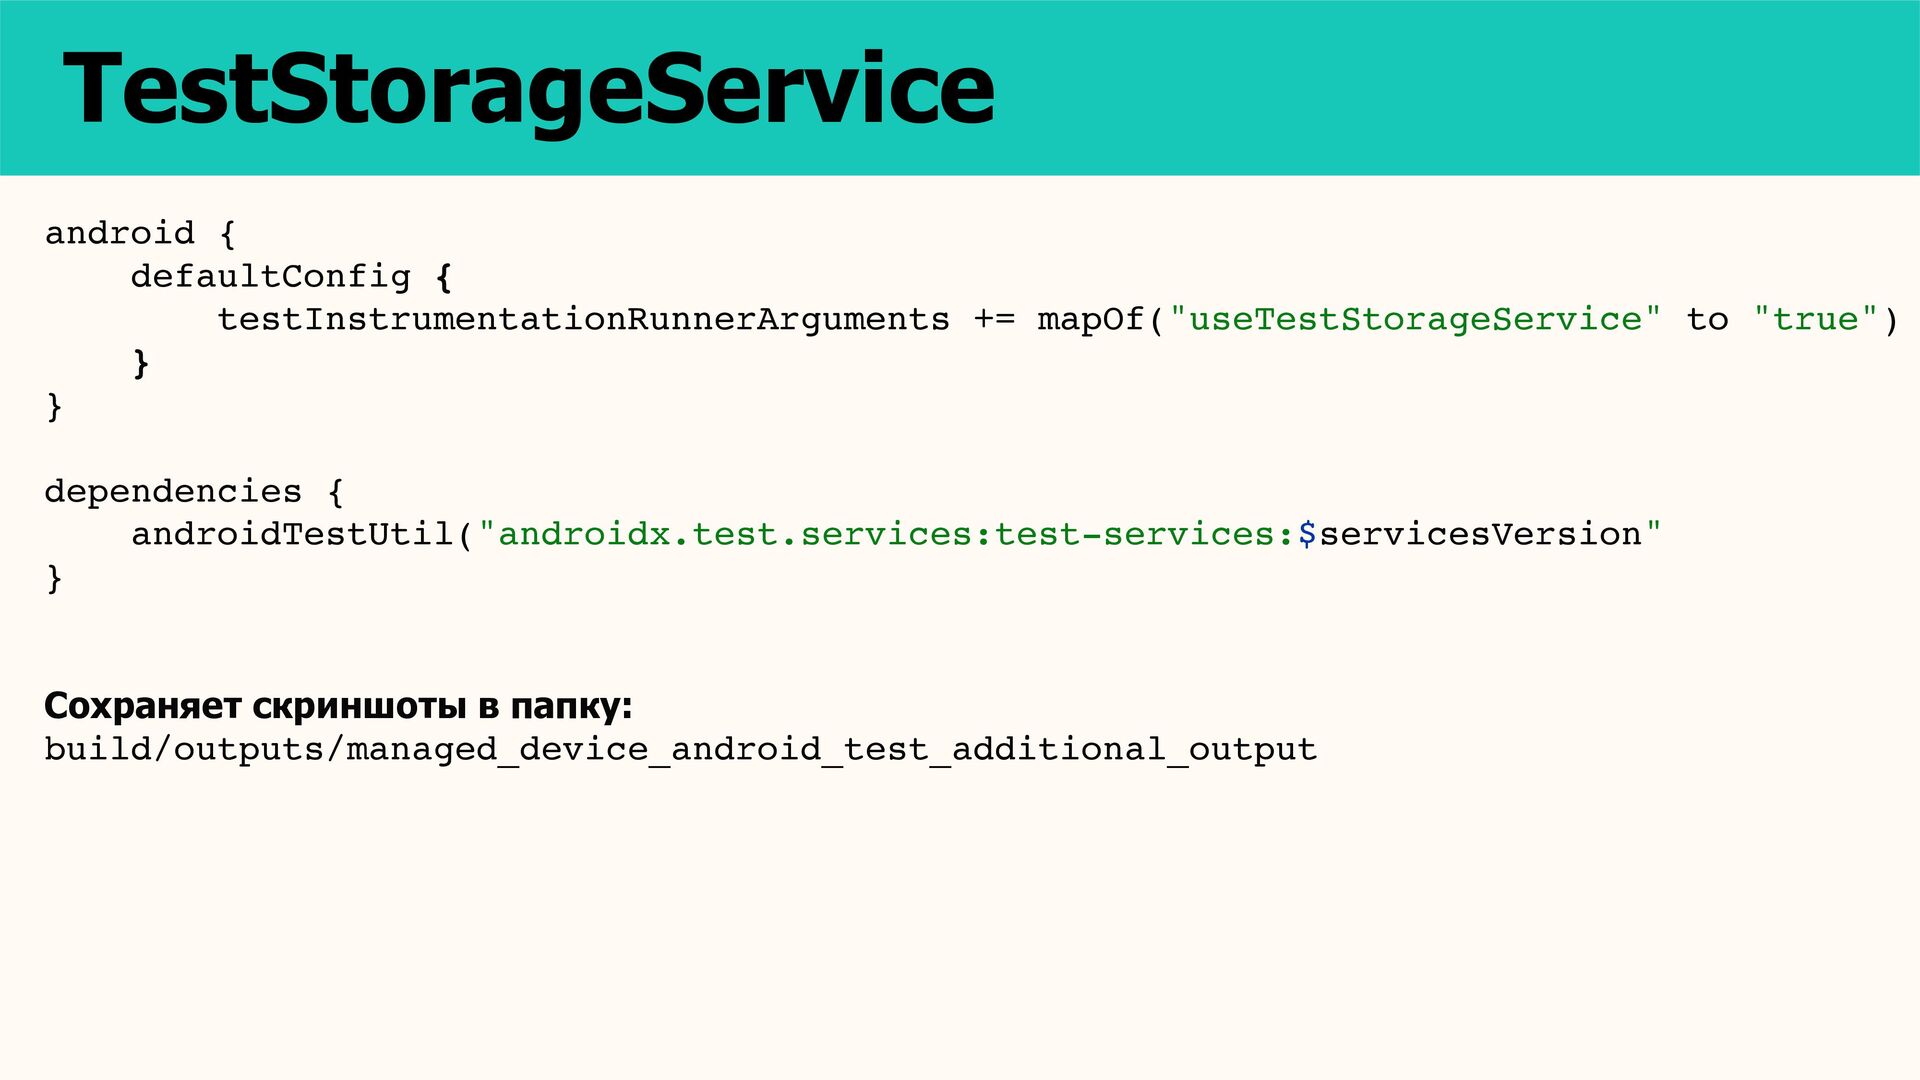Click the closing brace of defaultConfig
Screen dimensions: 1920x1080
click(x=141, y=363)
